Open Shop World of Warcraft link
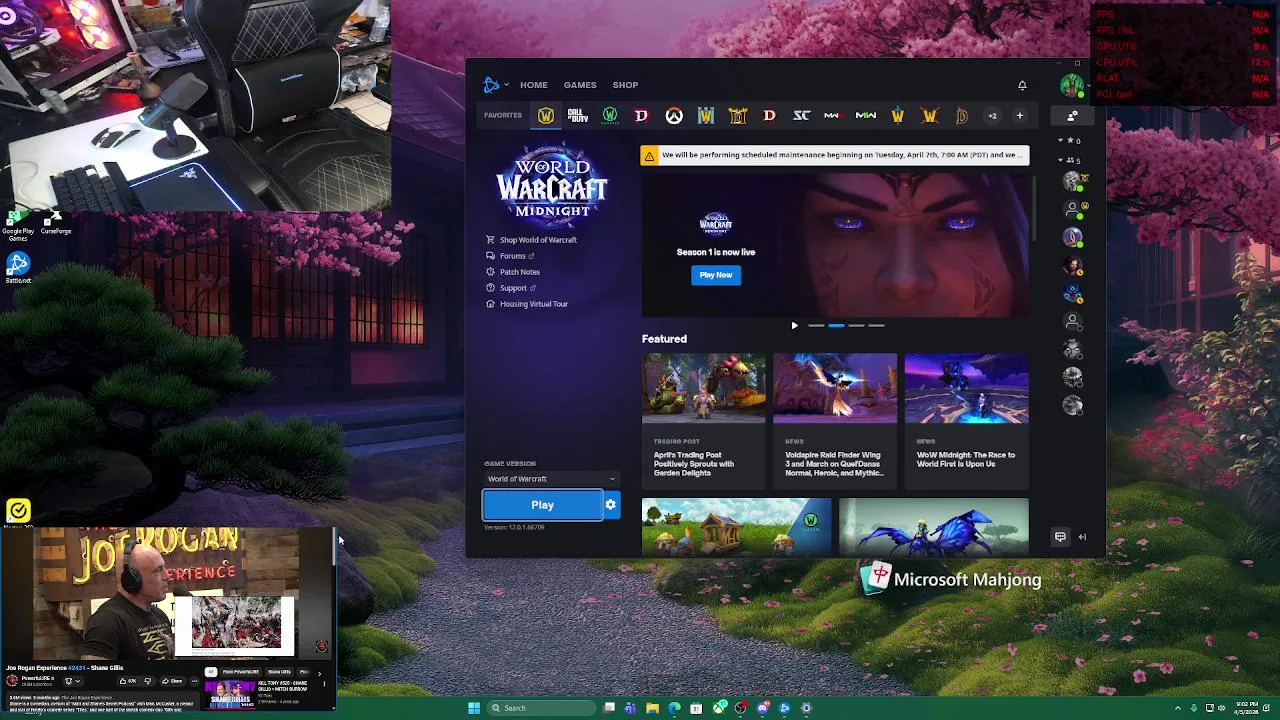This screenshot has width=1280, height=720. [531, 240]
